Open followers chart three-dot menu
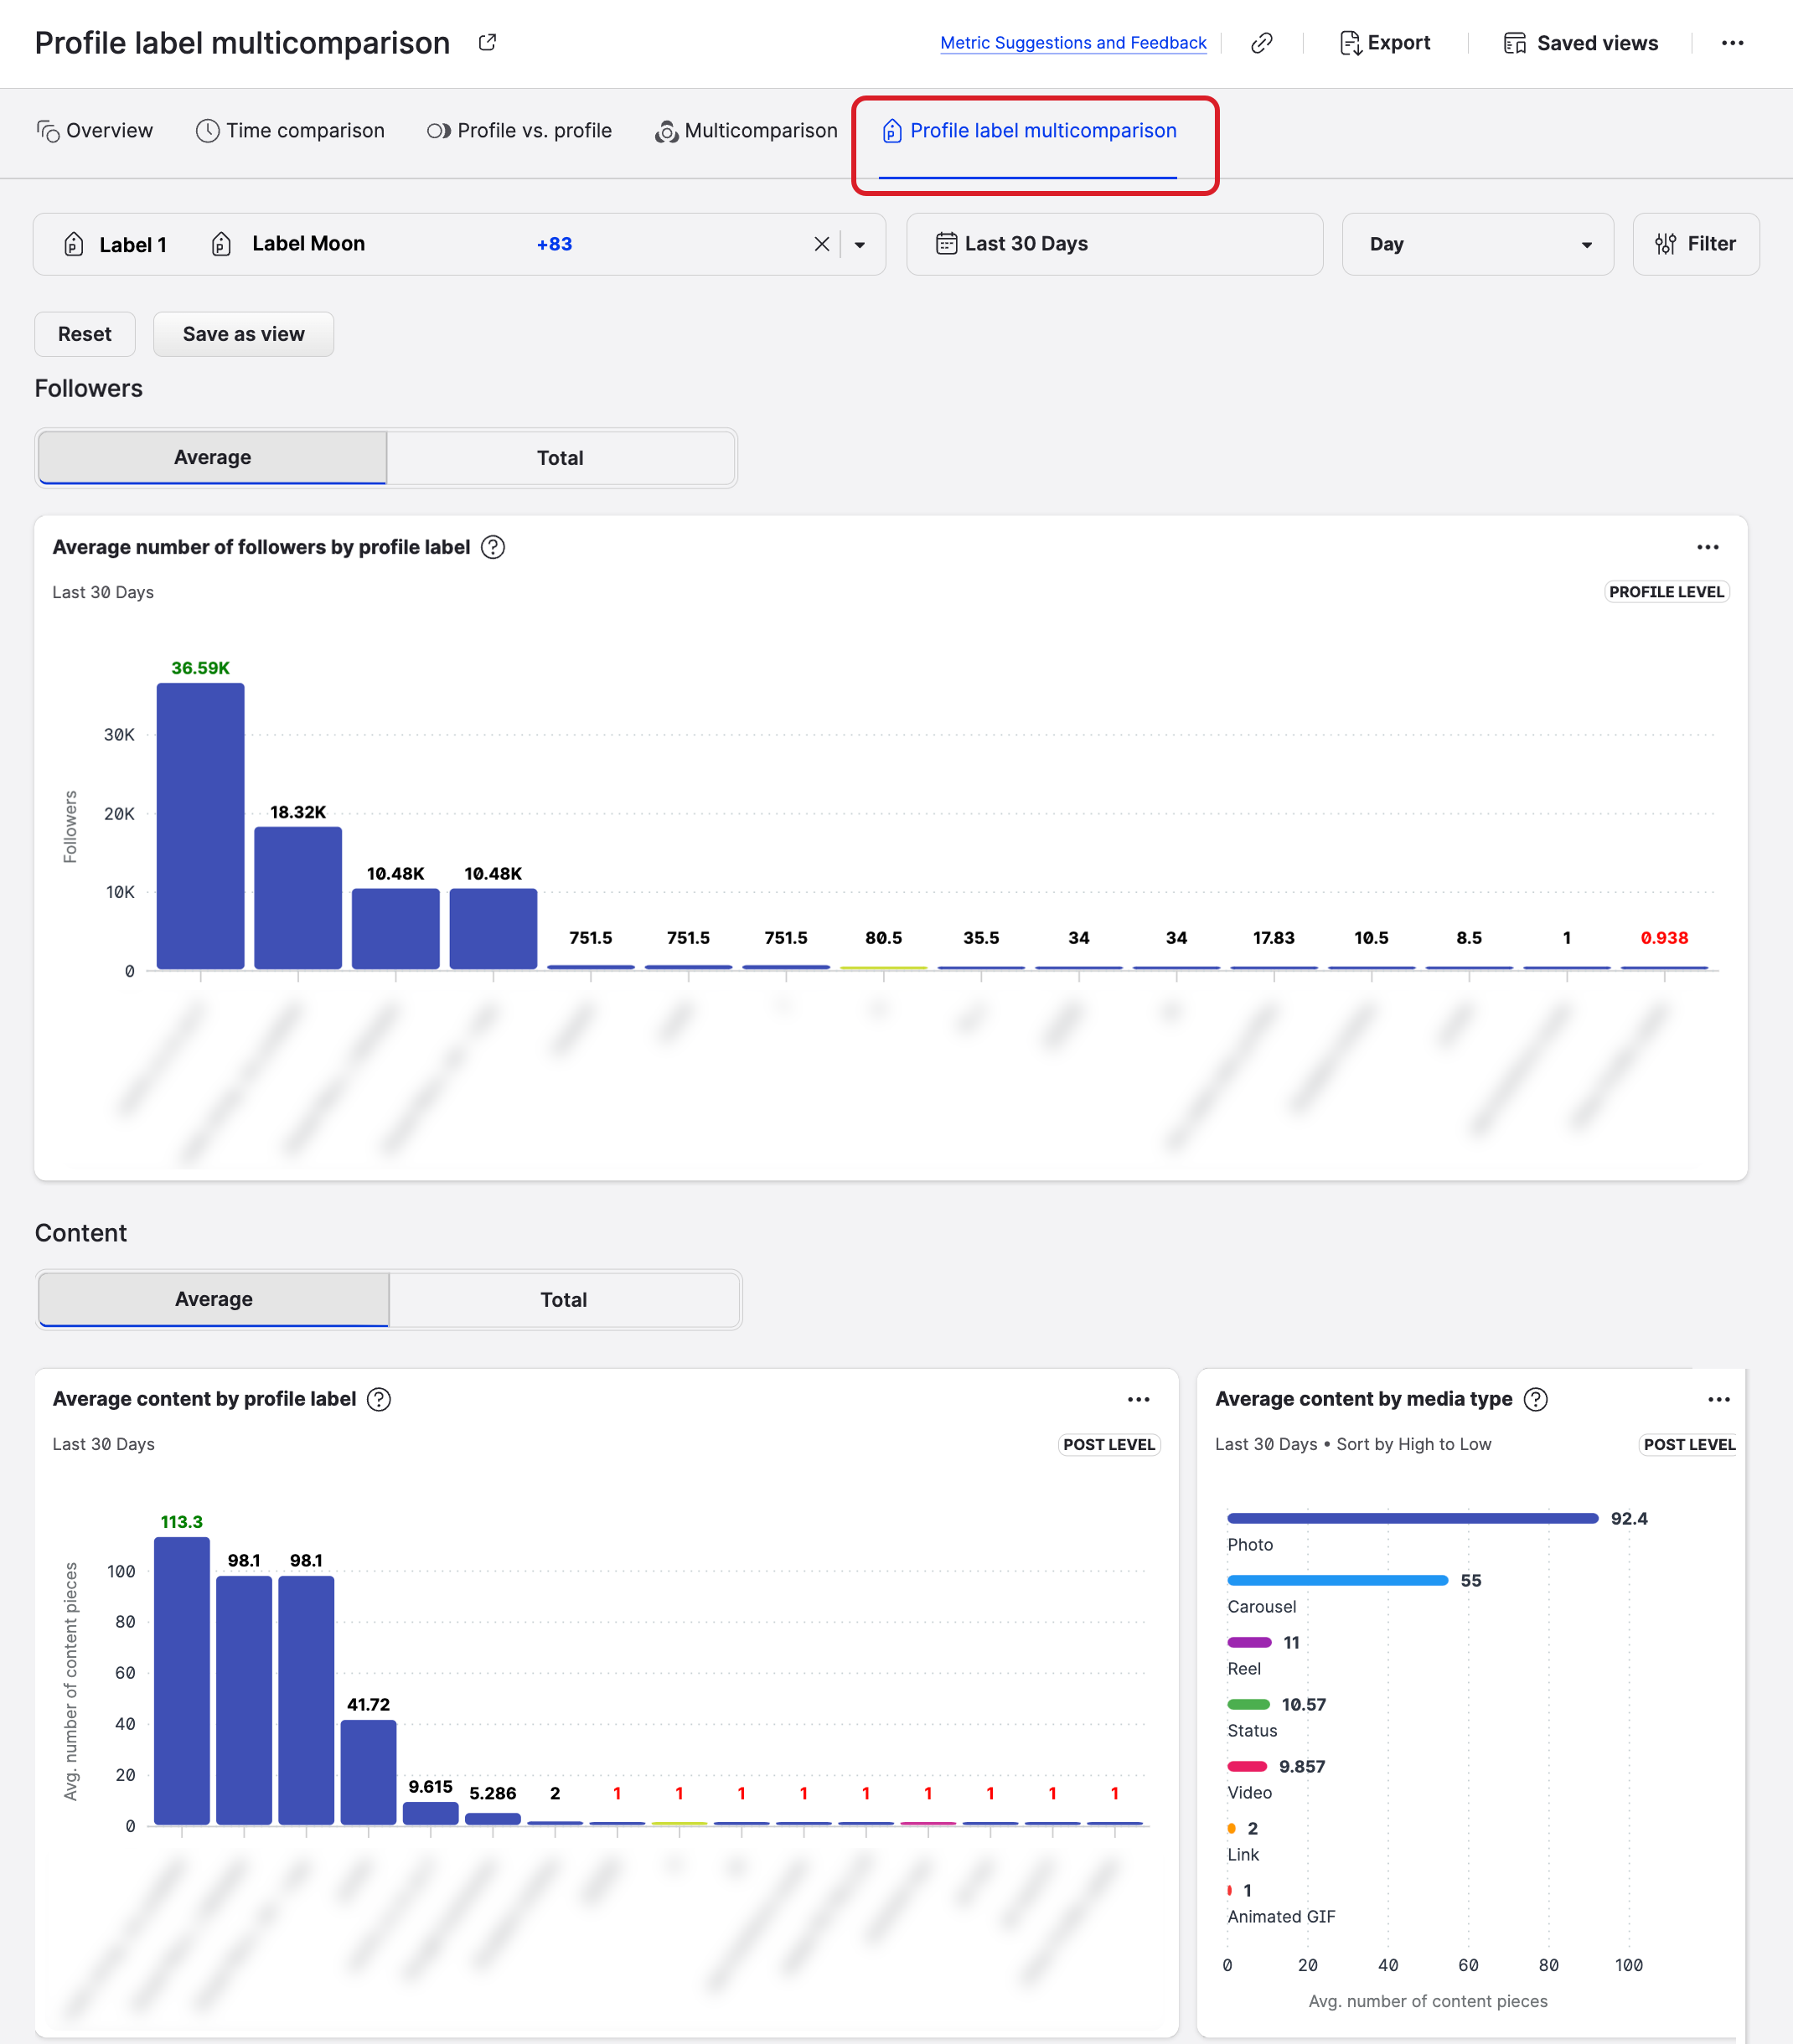Viewport: 1793px width, 2044px height. (x=1707, y=547)
